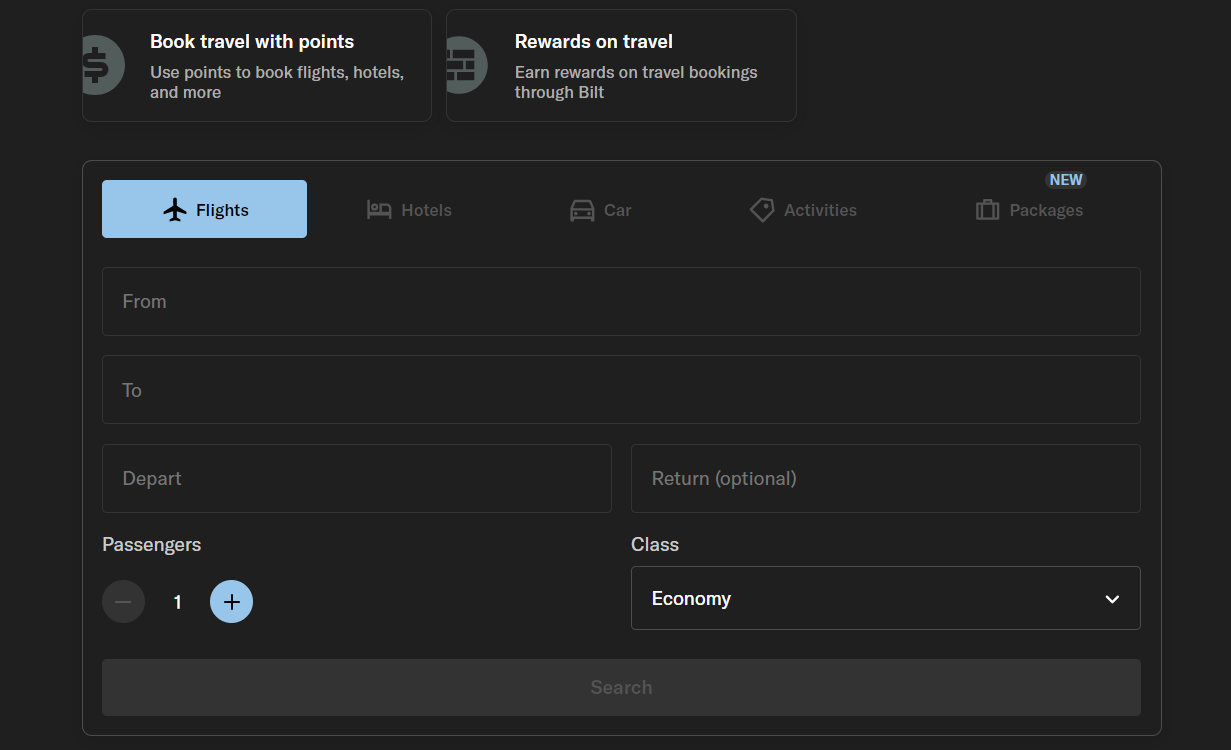Viewport: 1231px width, 750px height.
Task: Open the 'Rewards on travel' heading
Action: (x=593, y=42)
